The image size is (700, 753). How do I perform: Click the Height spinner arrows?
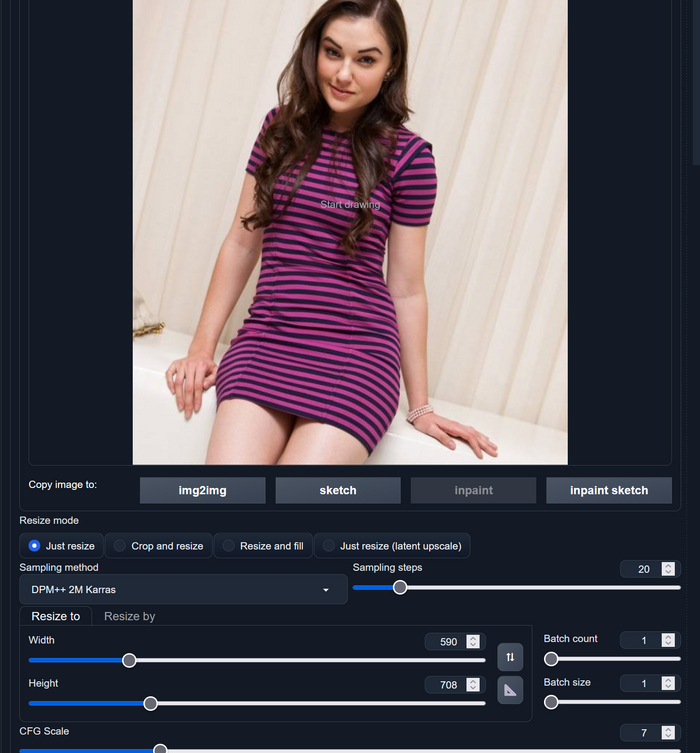click(473, 685)
